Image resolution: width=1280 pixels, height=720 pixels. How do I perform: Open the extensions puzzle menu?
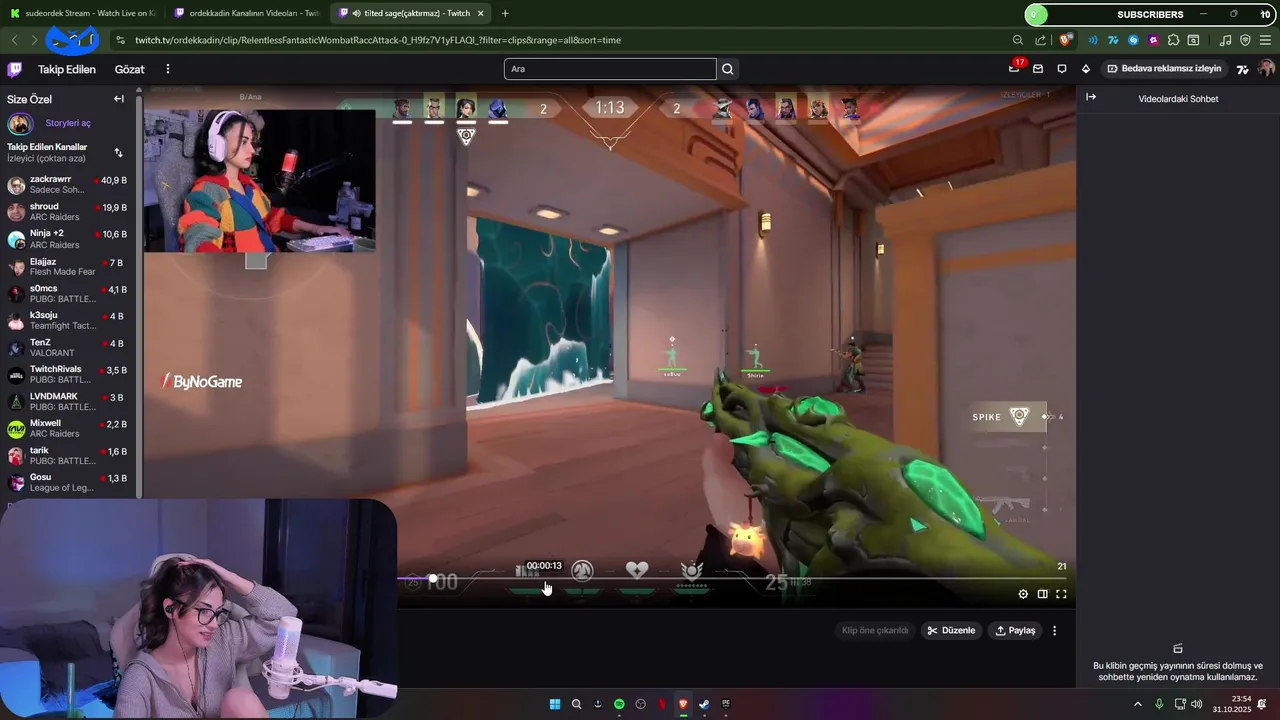click(x=1173, y=40)
